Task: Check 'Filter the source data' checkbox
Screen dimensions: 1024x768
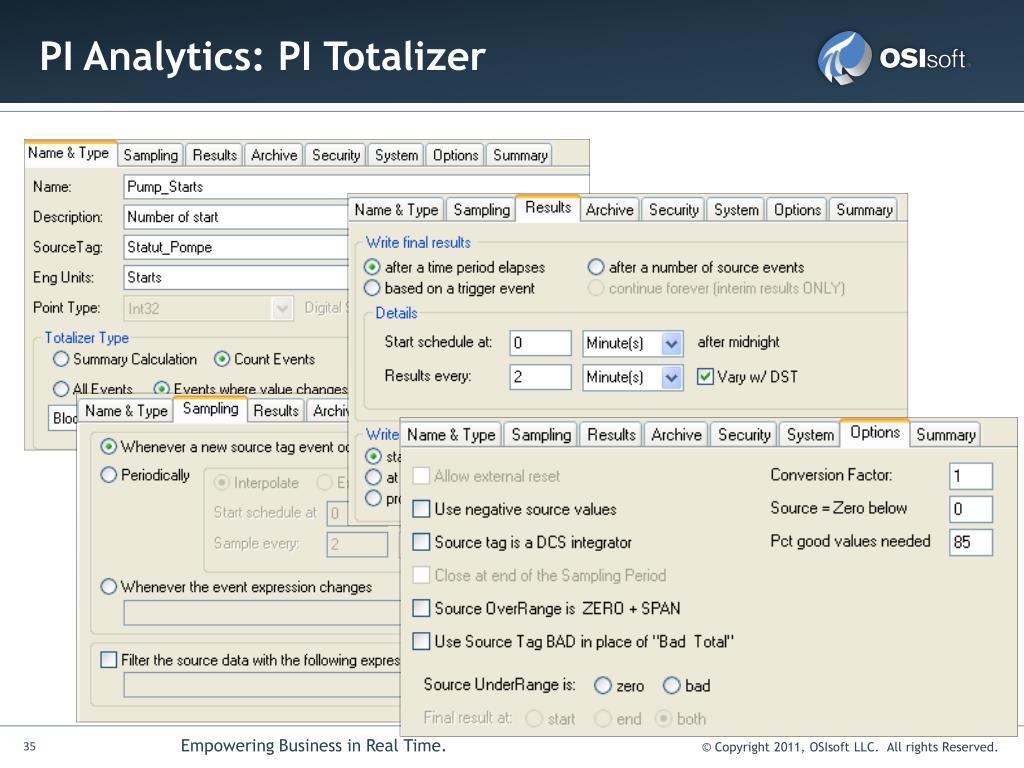Action: (x=109, y=660)
